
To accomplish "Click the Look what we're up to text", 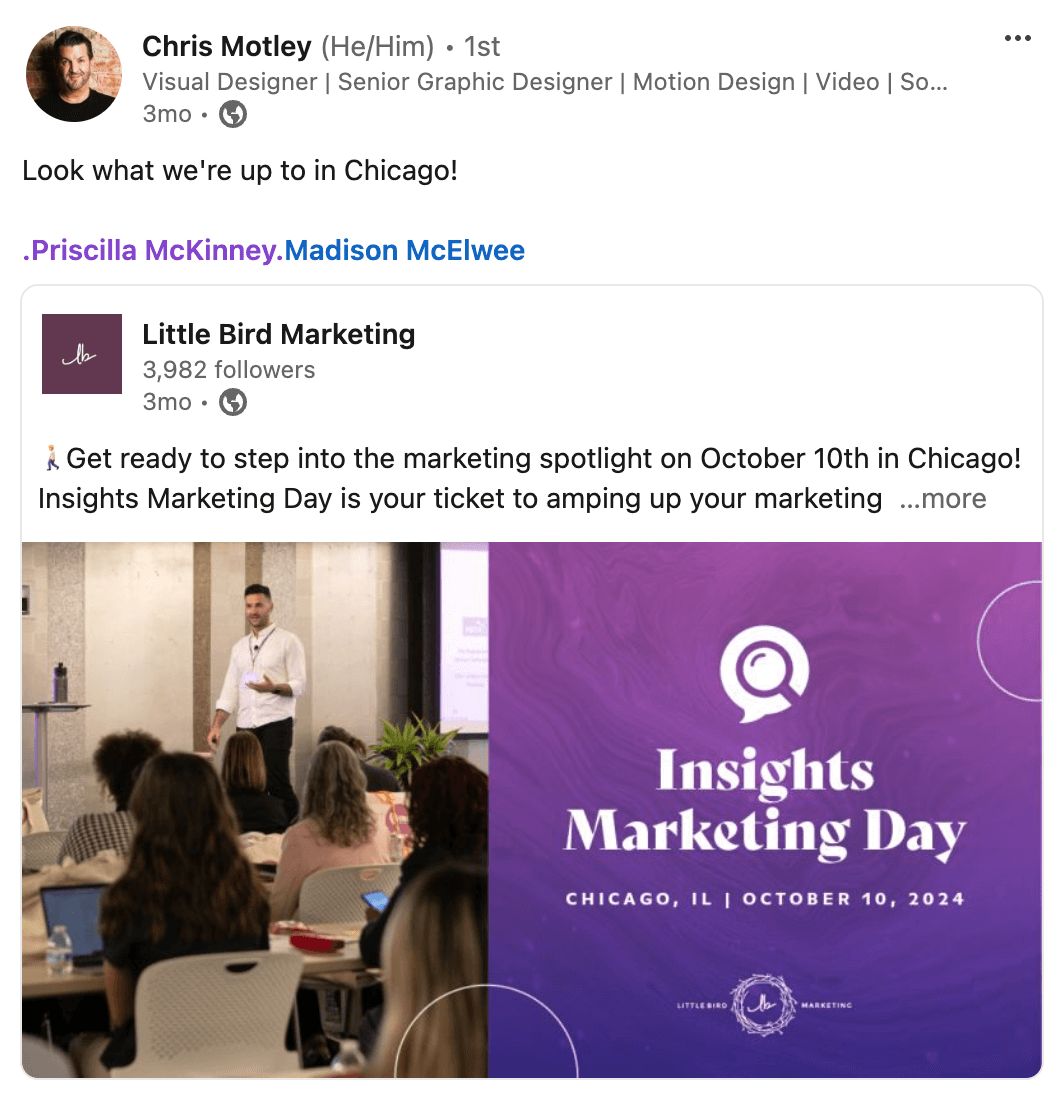I will (x=240, y=171).
